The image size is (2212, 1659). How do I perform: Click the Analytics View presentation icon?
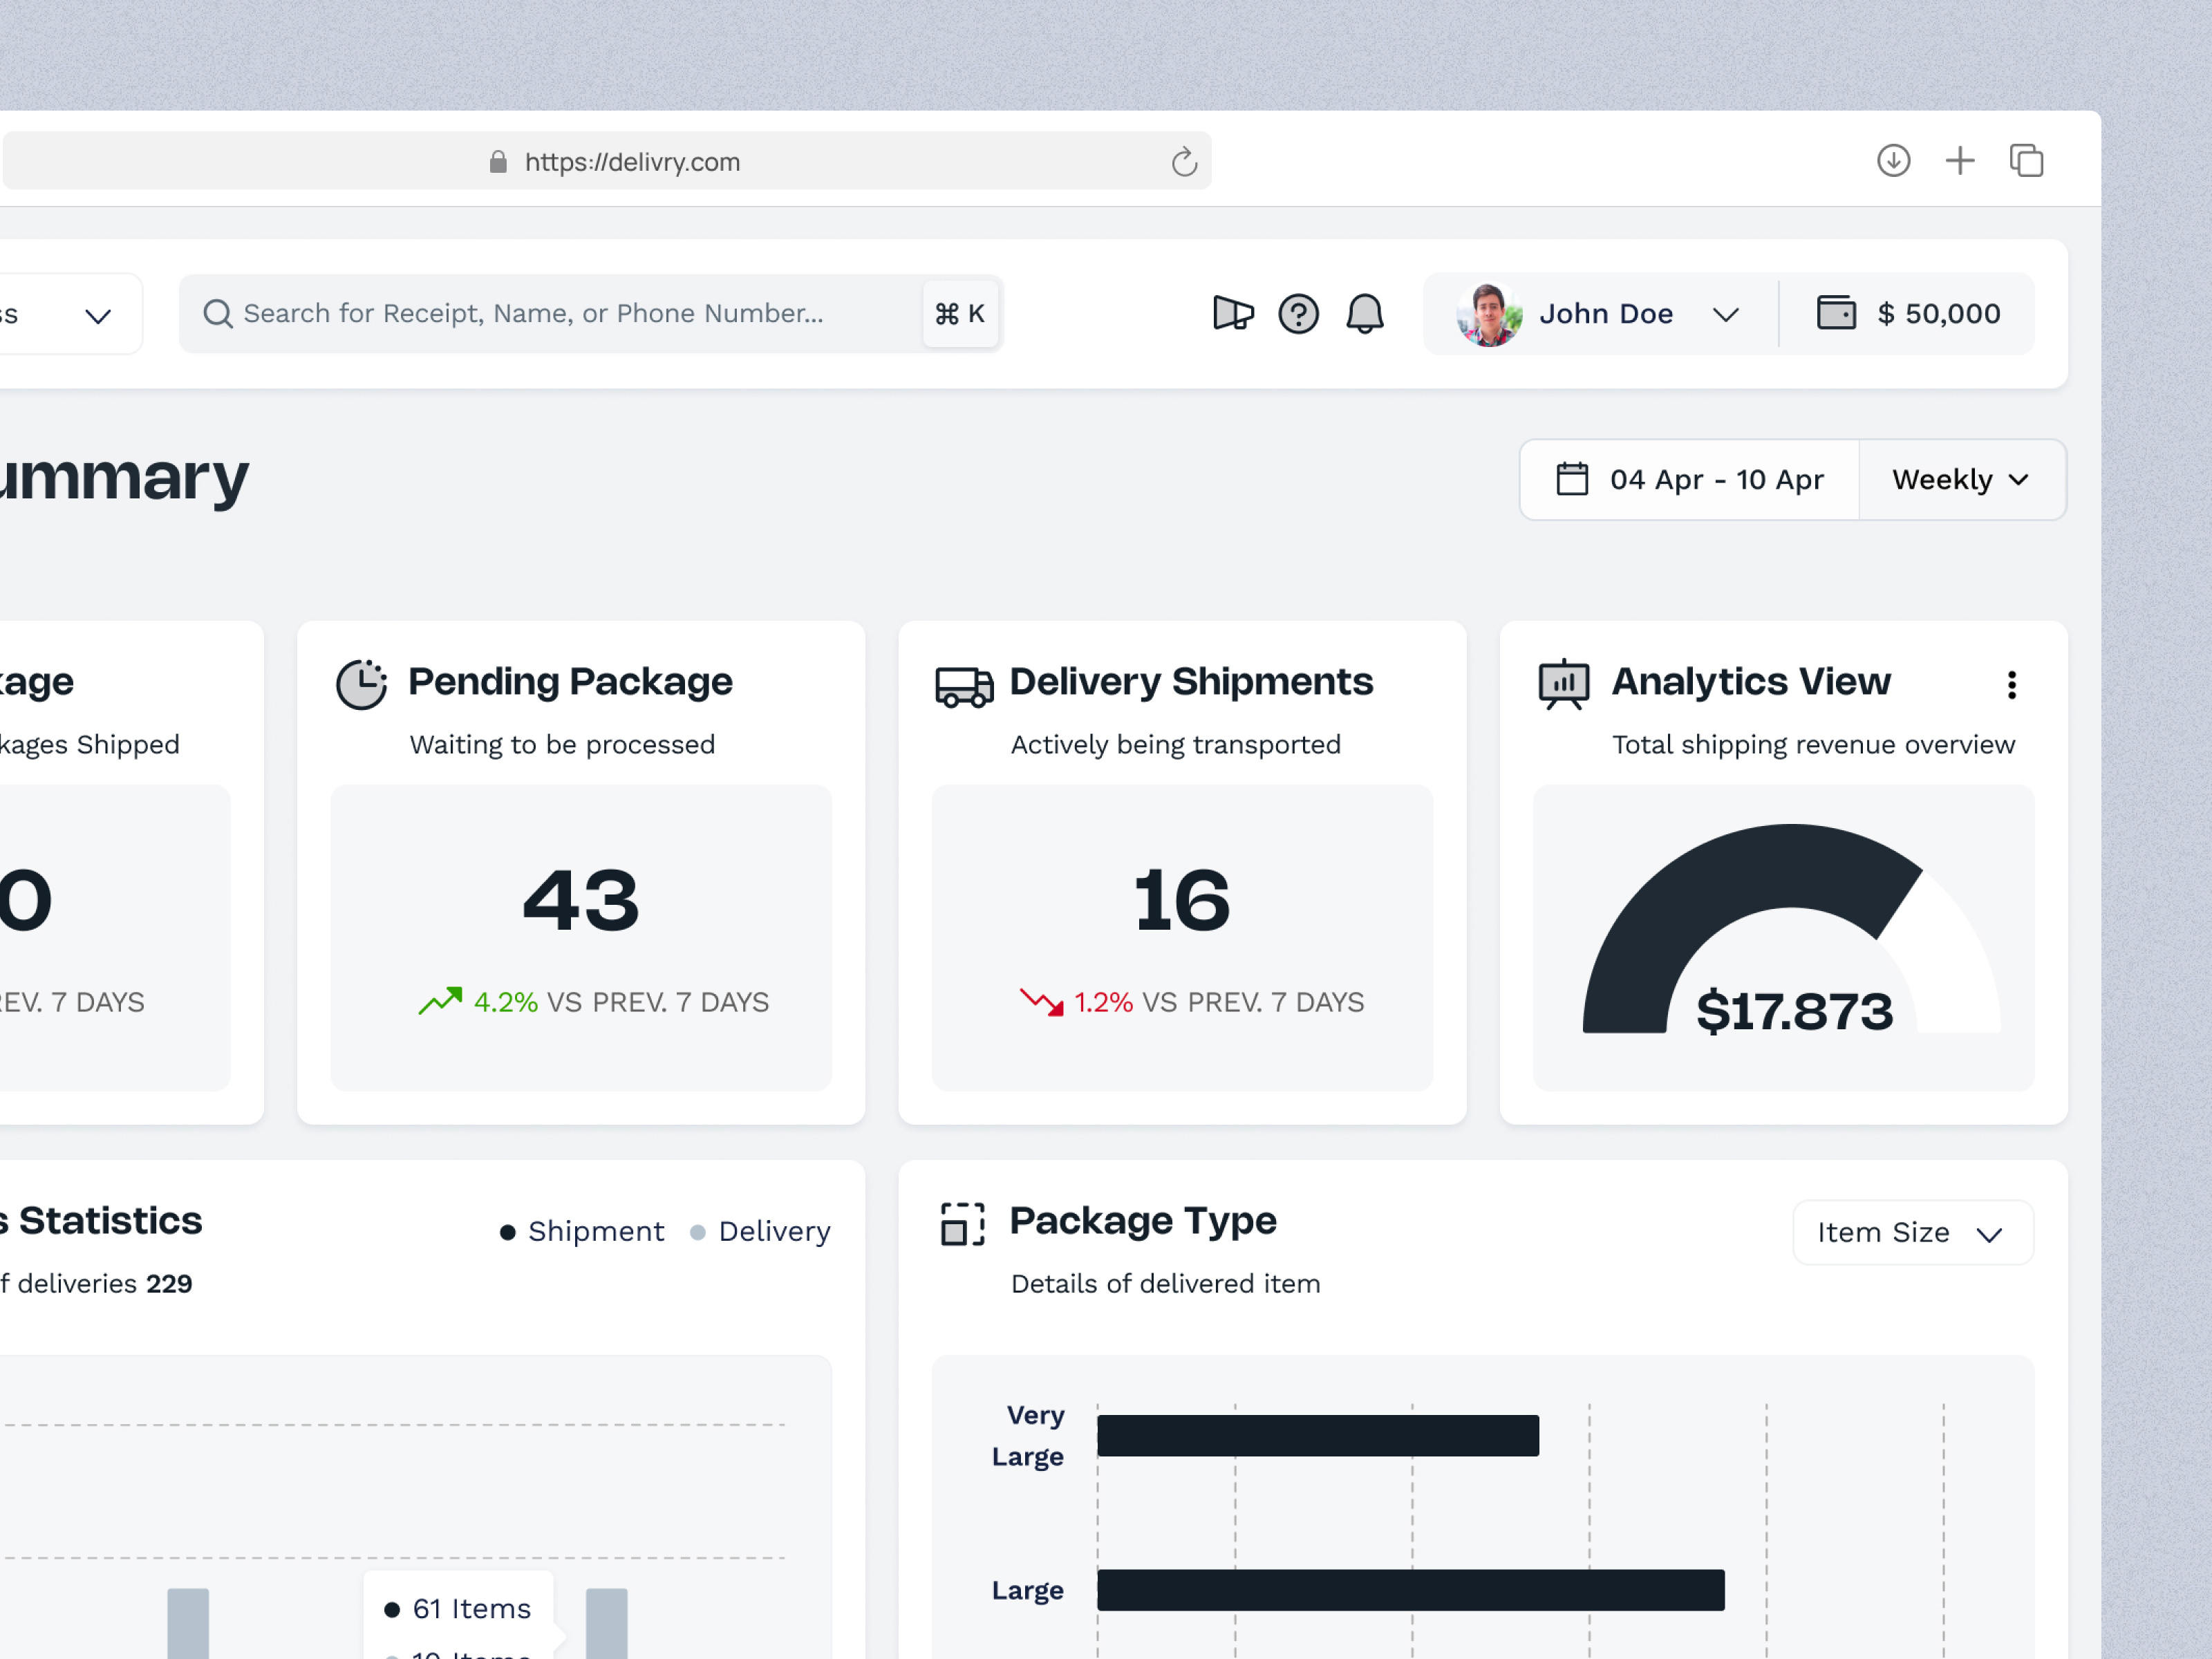[1563, 683]
